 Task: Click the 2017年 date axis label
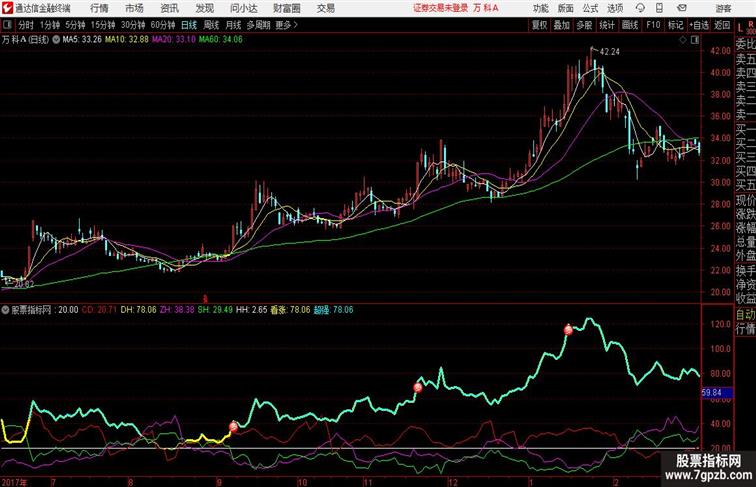pos(14,482)
